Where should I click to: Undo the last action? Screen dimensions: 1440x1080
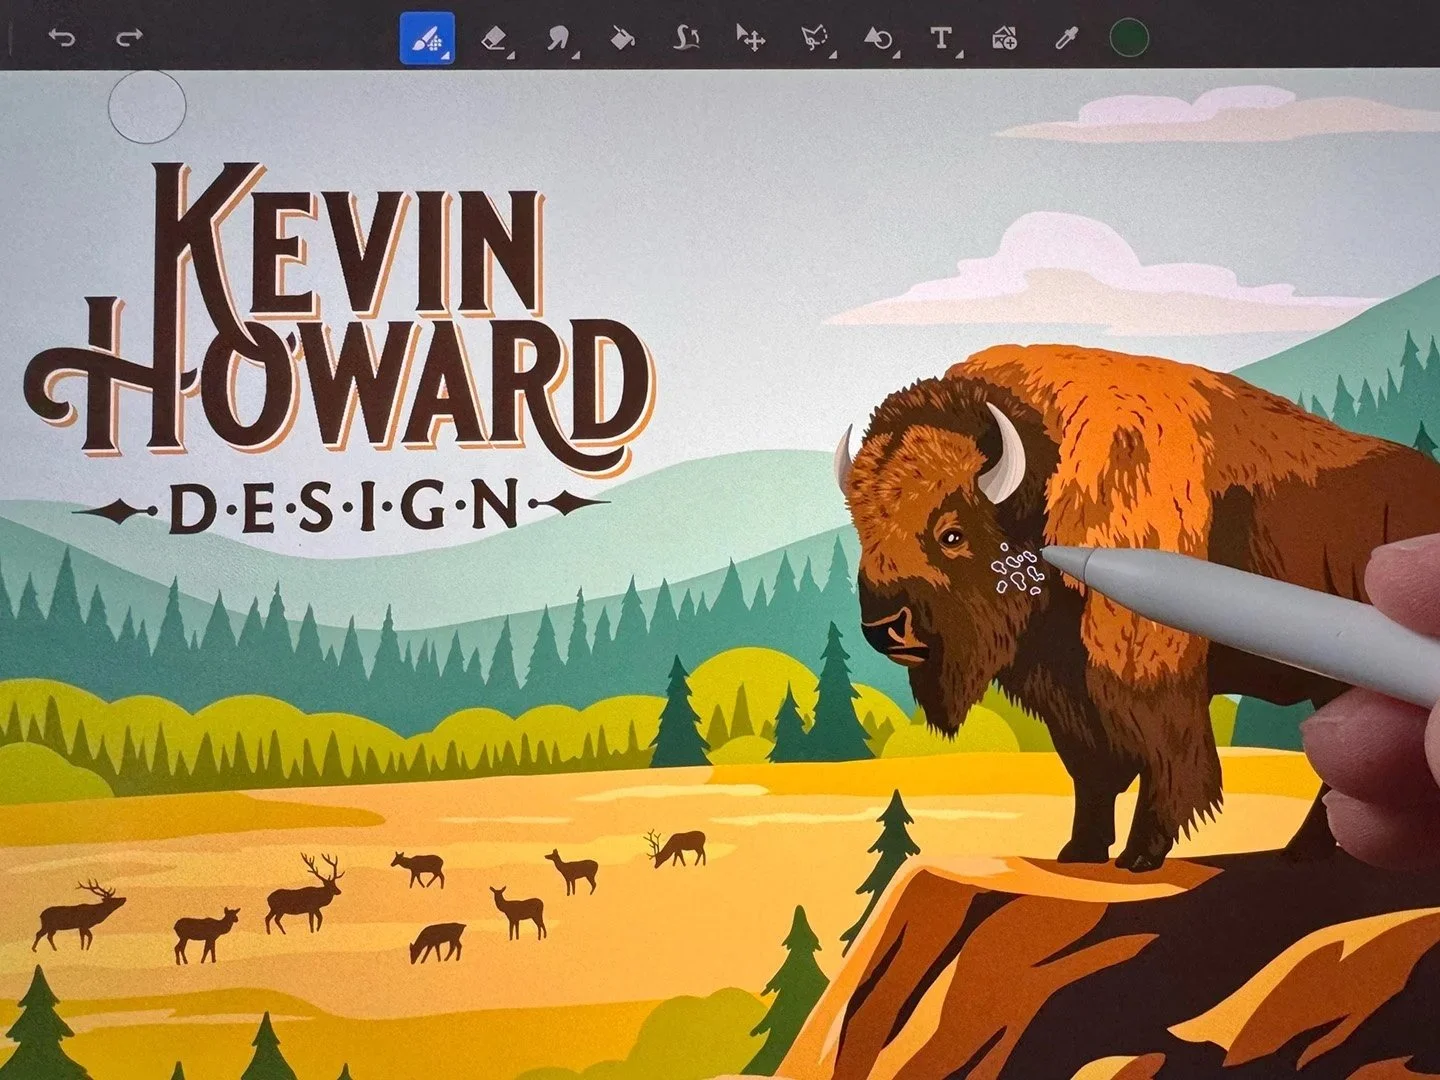[62, 39]
